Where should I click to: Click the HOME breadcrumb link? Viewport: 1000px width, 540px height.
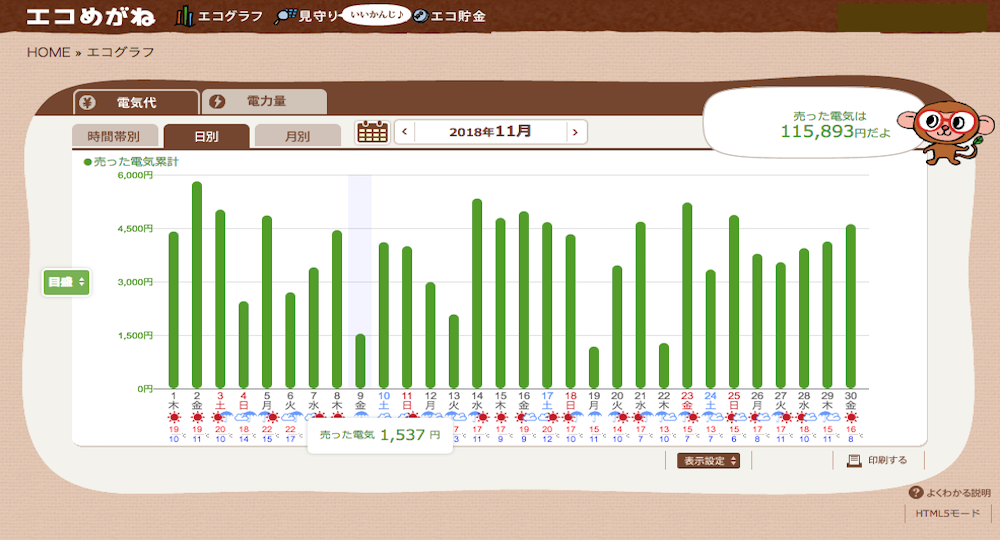coord(48,52)
